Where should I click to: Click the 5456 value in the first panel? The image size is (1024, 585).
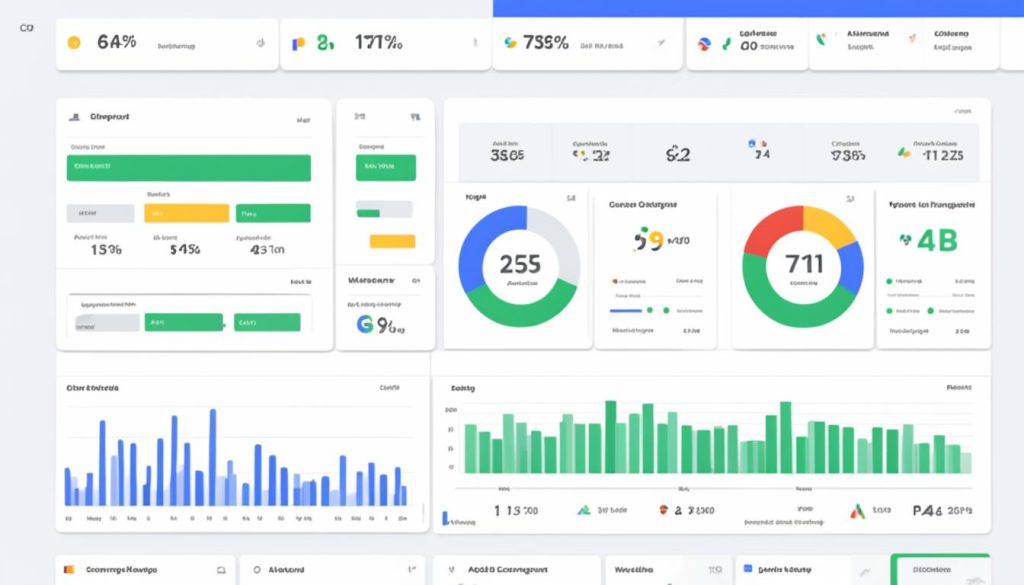[185, 249]
